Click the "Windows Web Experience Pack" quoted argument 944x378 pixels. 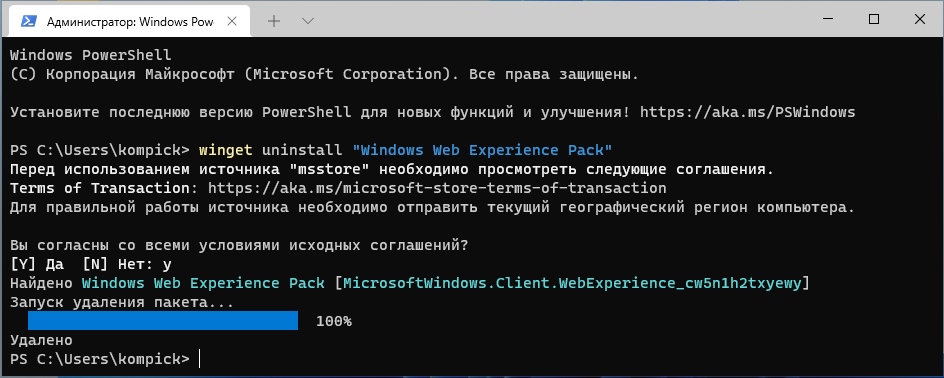tap(482, 150)
